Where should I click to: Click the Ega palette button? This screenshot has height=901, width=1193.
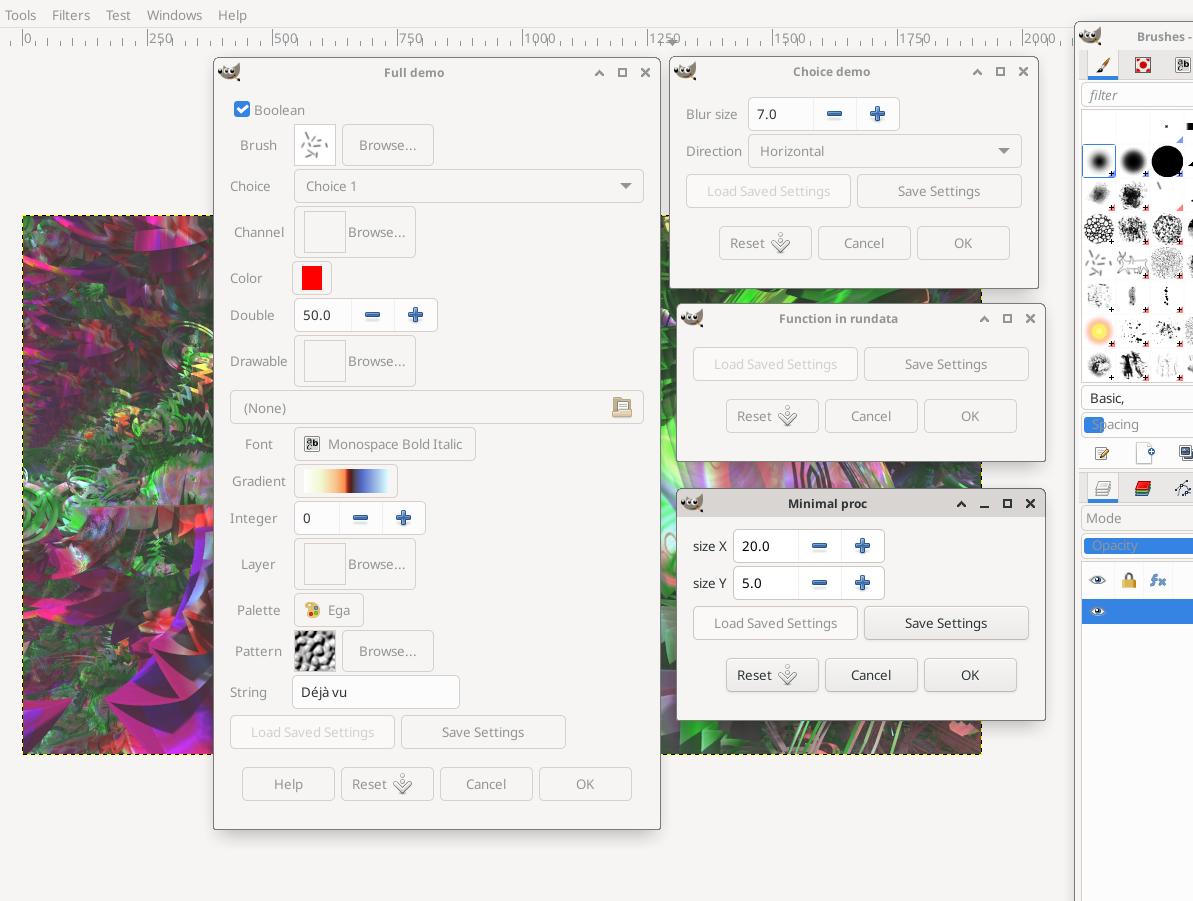coord(328,610)
